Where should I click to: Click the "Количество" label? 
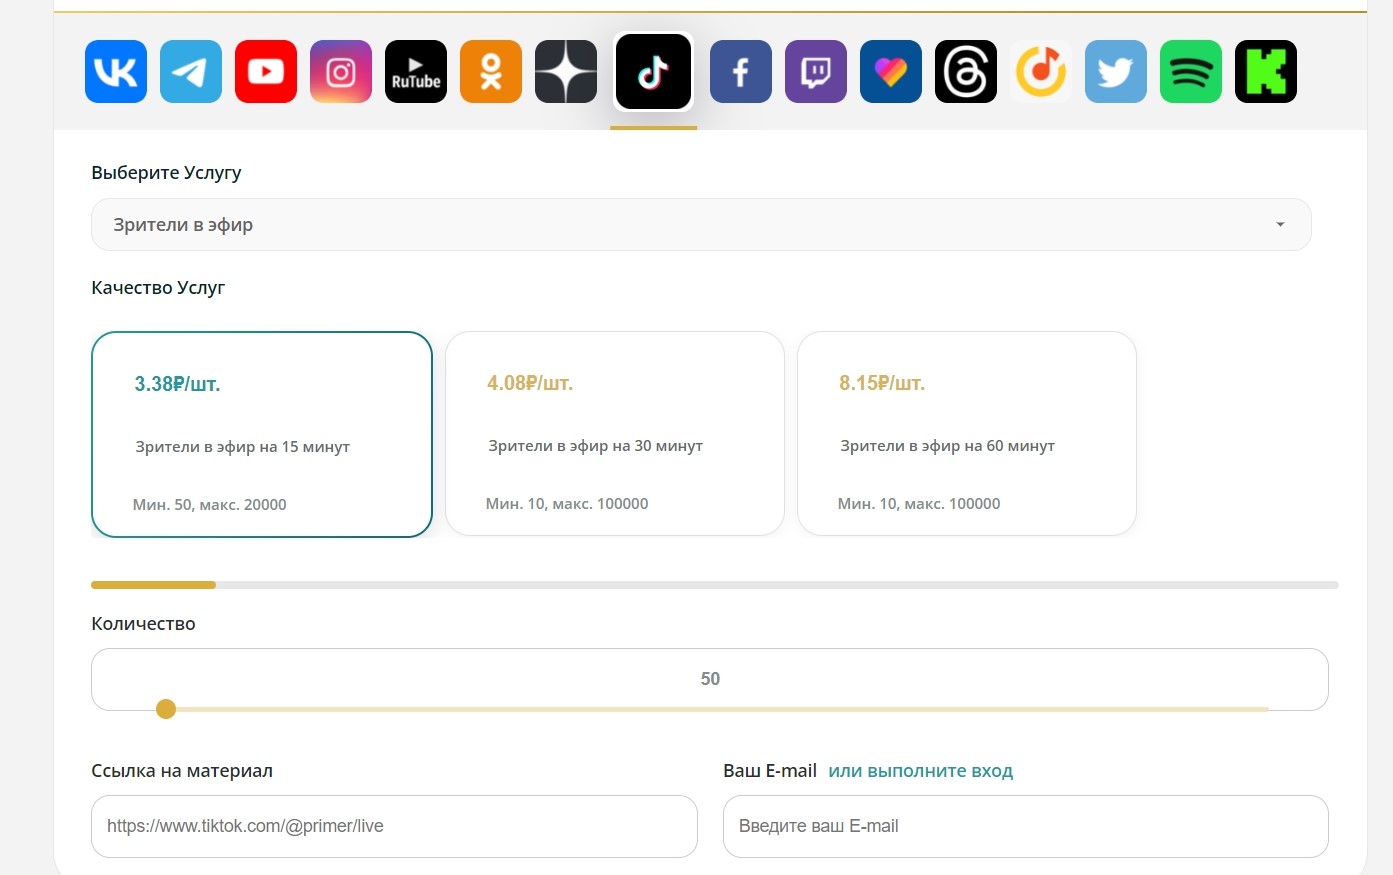[143, 624]
